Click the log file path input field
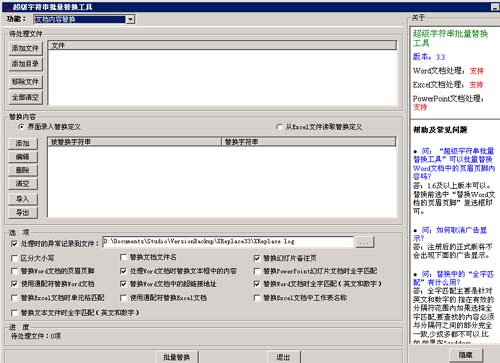This screenshot has width=500, height=363. [228, 242]
